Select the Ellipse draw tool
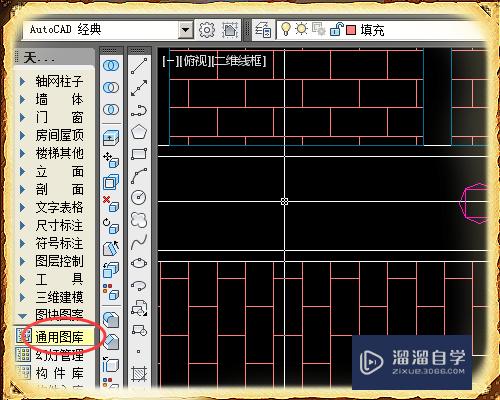This screenshot has width=500, height=400. tap(139, 264)
